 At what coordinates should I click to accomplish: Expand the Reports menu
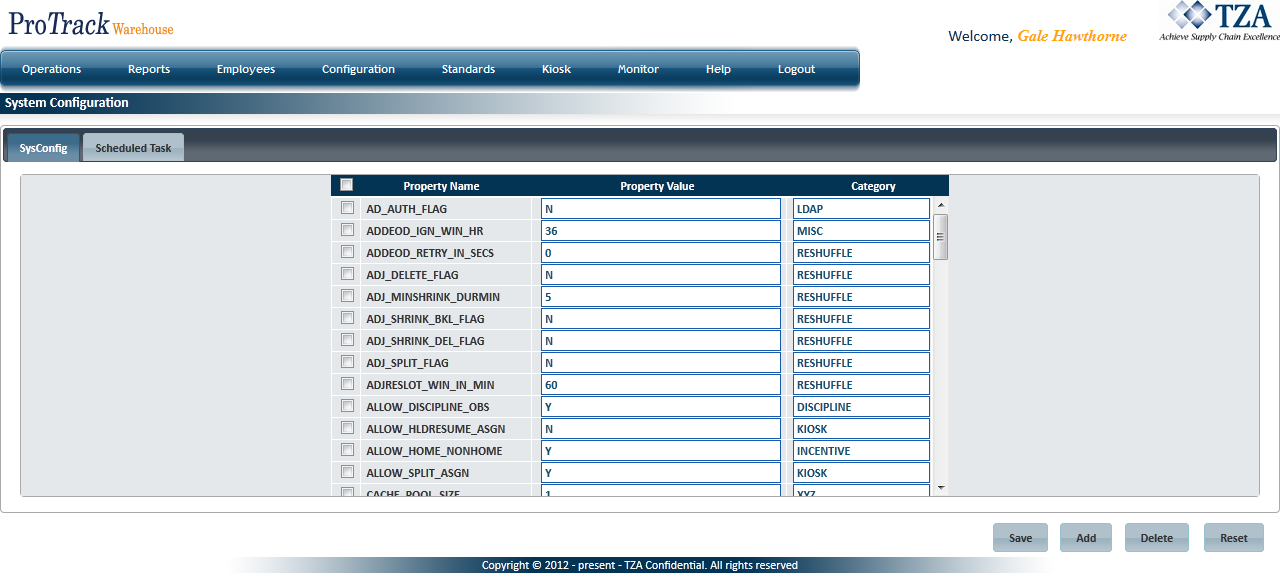[149, 69]
